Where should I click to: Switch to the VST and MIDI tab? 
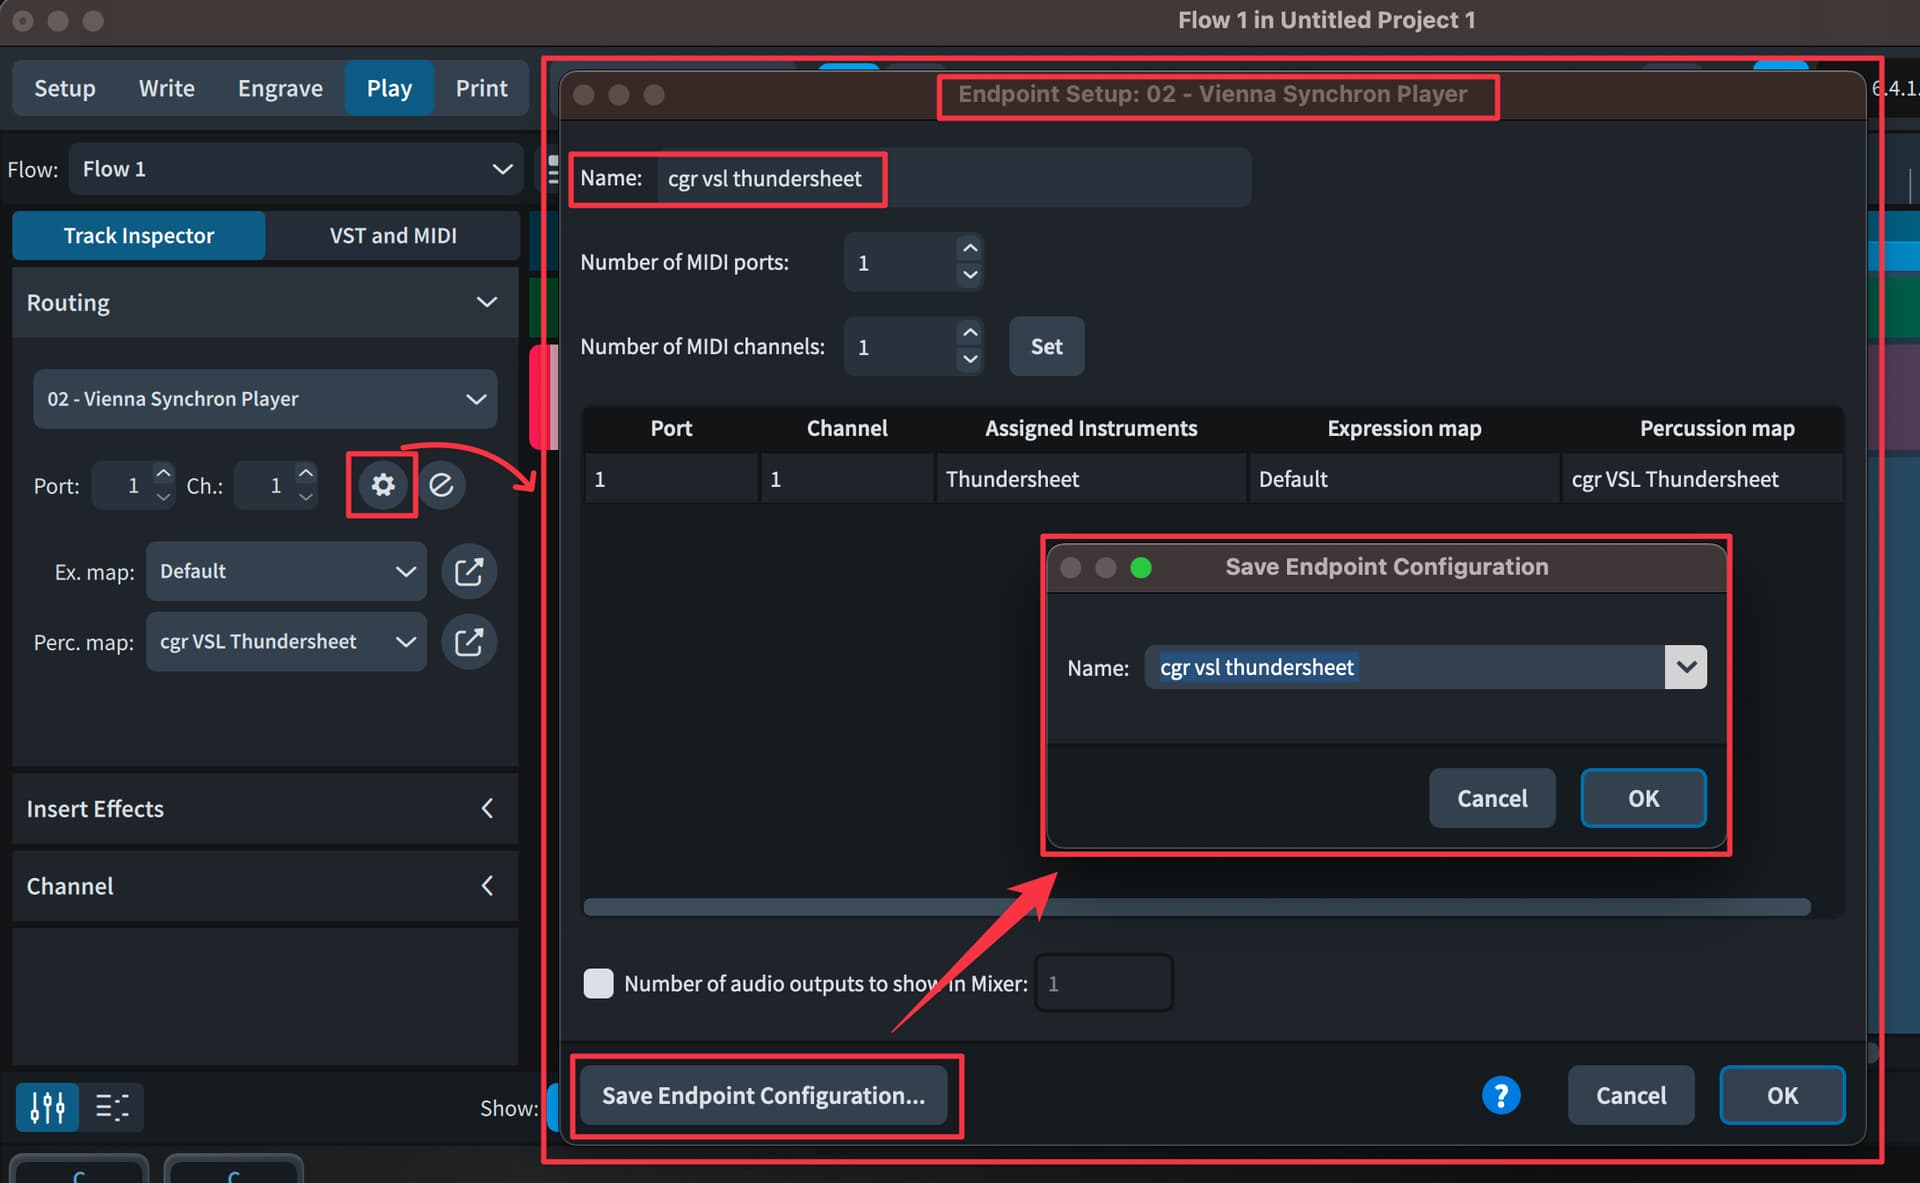393,236
